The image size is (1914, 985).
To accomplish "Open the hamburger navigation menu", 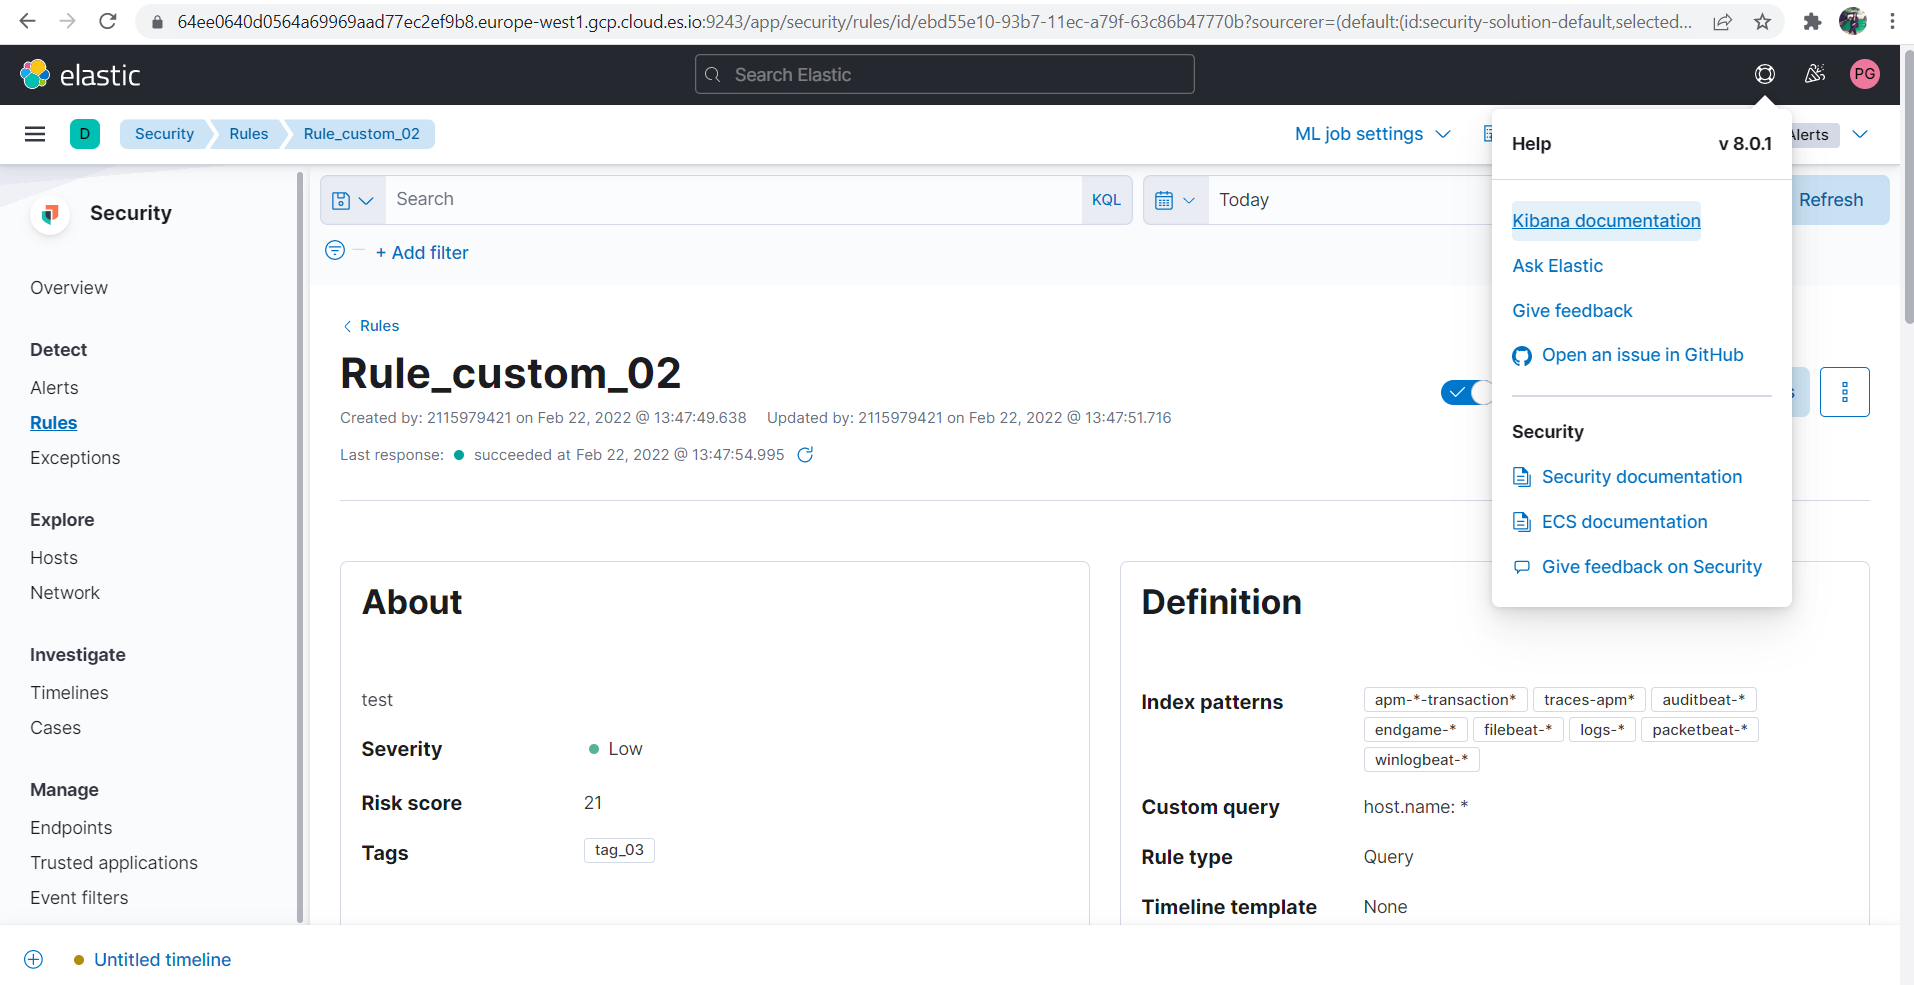I will [x=34, y=133].
